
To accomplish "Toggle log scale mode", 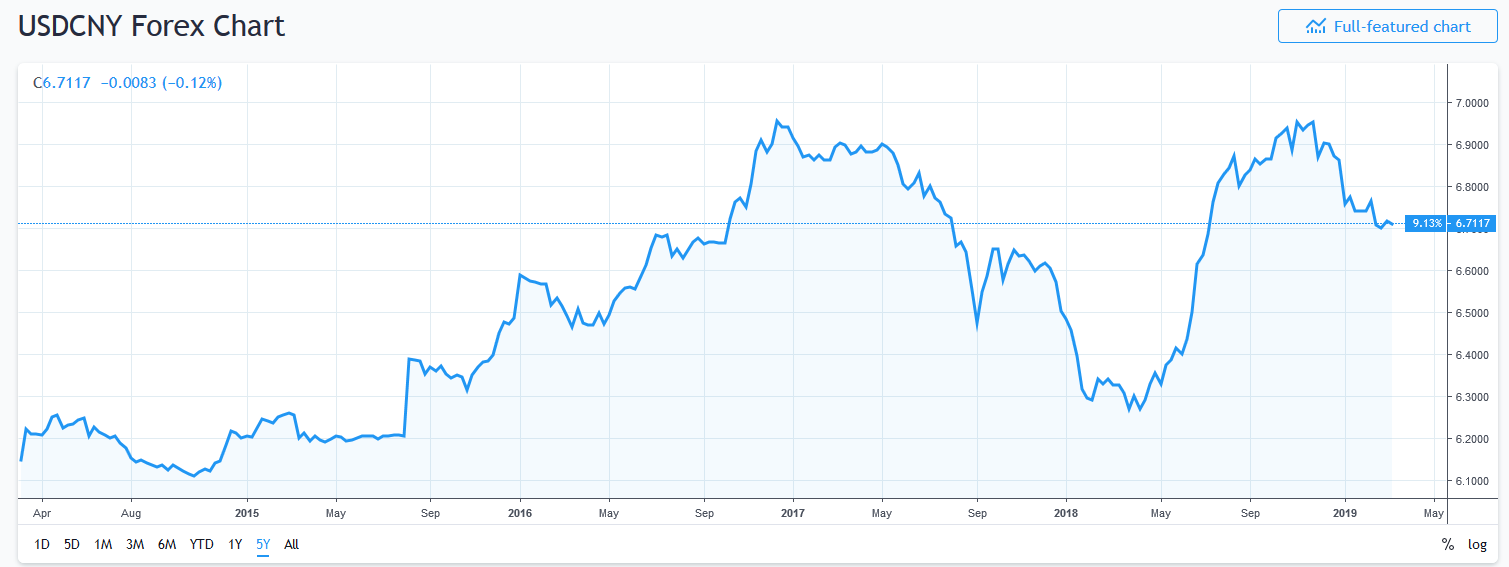I will [1477, 545].
